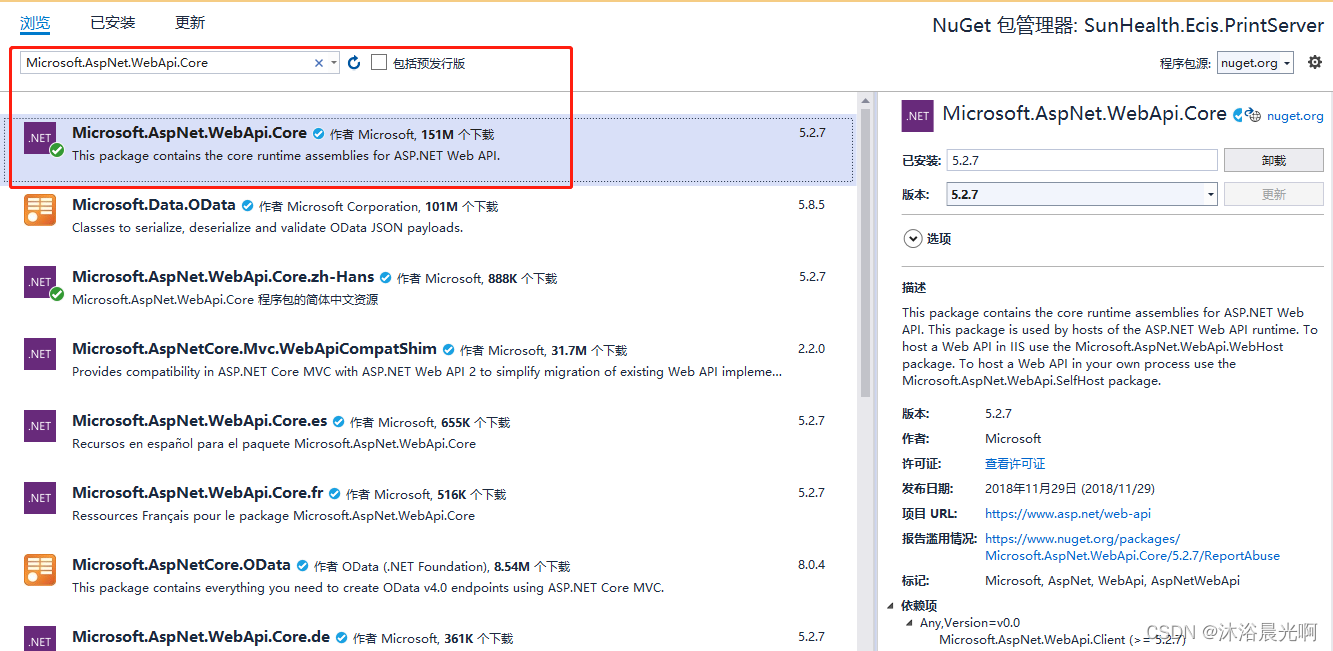Collapse the Dependencies (依赖项) section
Viewport: 1333px width, 651px height.
(x=891, y=606)
